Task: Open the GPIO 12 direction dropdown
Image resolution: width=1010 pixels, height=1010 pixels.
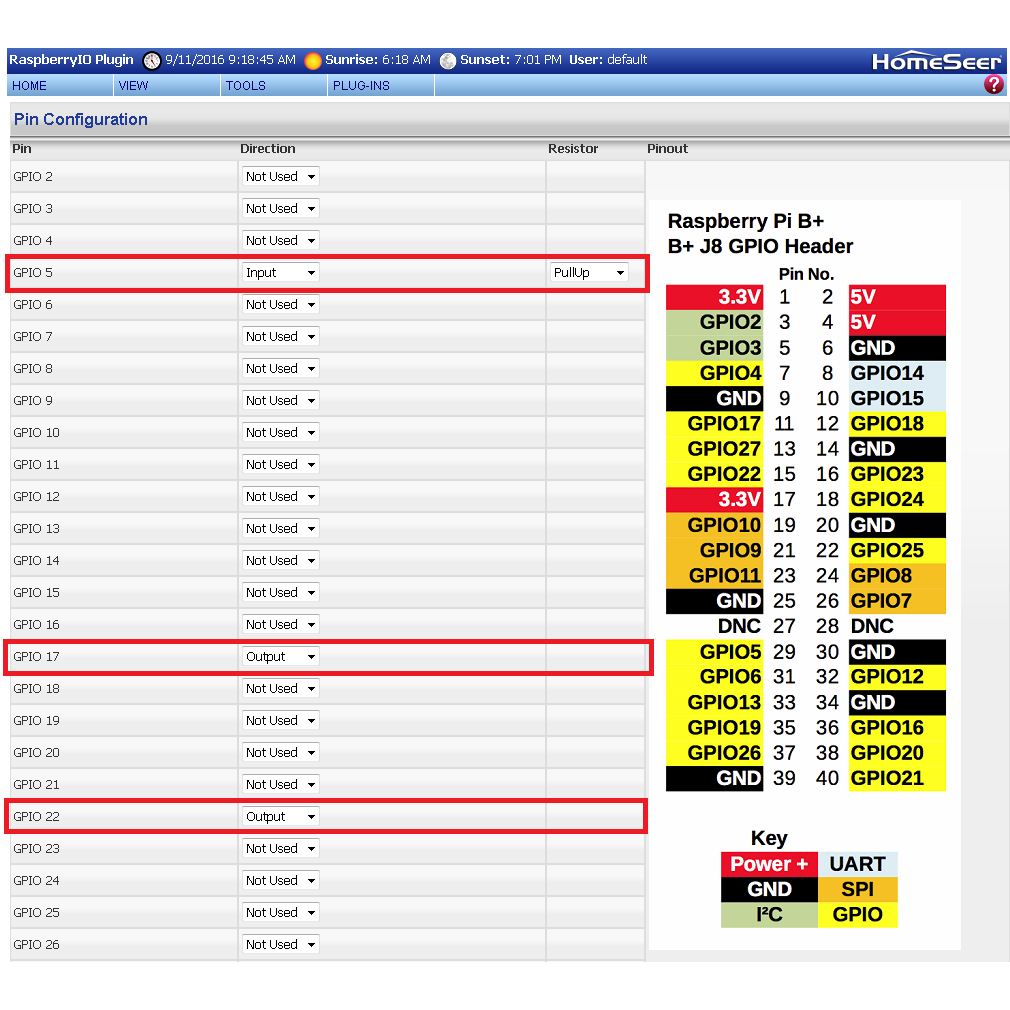Action: (x=280, y=497)
